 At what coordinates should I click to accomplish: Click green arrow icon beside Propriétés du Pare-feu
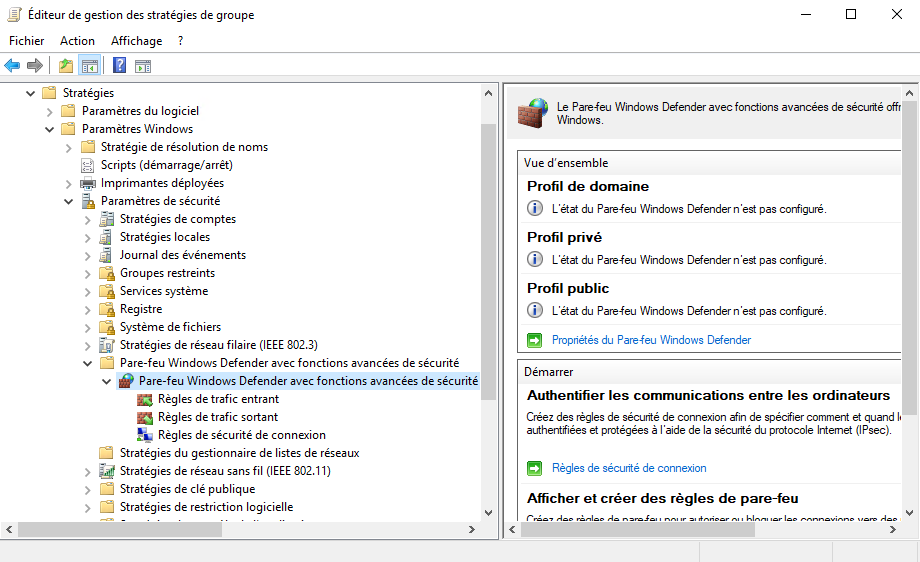(535, 340)
